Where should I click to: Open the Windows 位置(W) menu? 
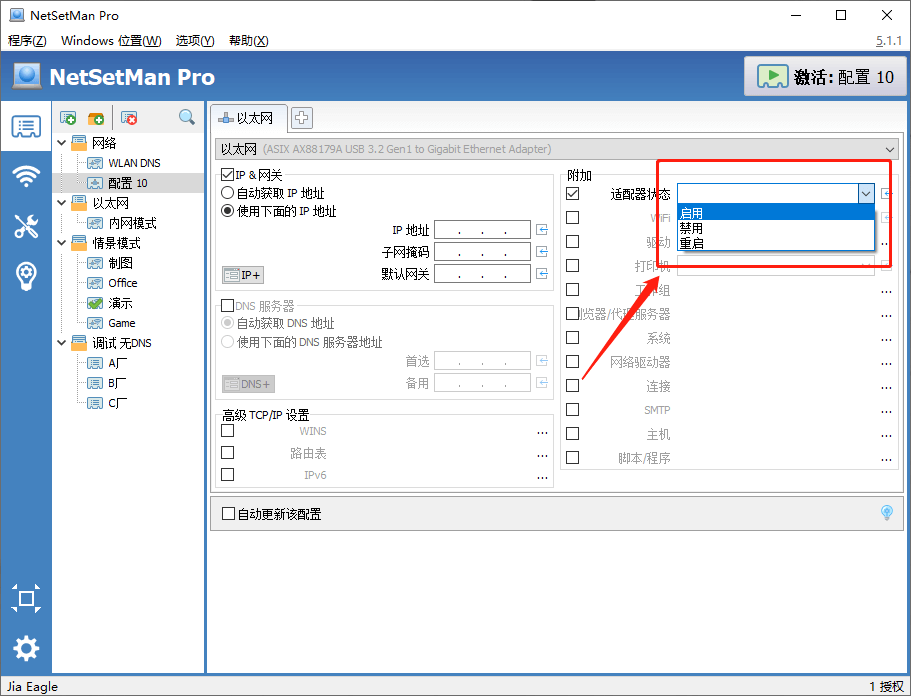pos(111,41)
